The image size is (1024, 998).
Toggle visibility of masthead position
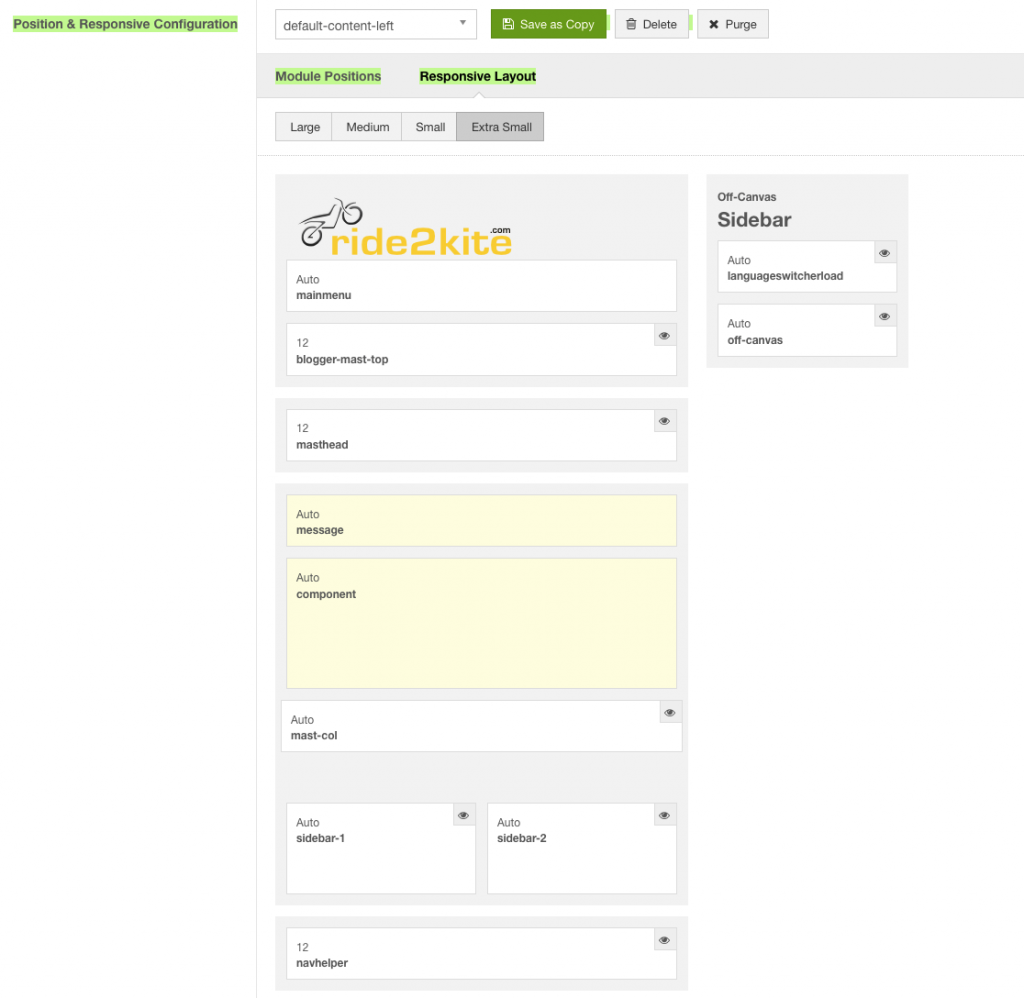point(664,421)
